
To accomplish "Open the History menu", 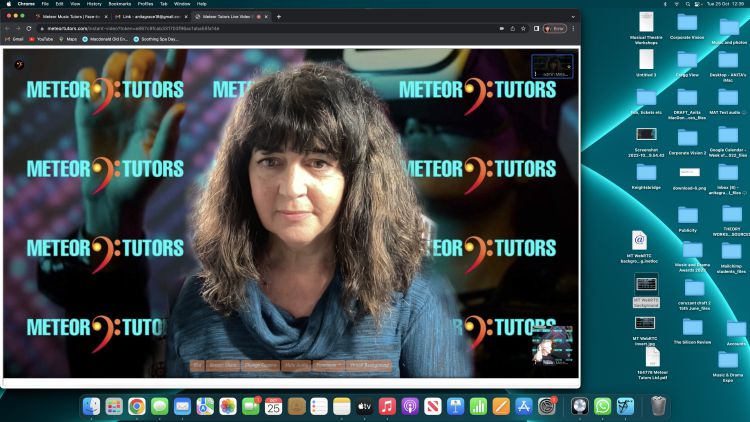I will [94, 4].
